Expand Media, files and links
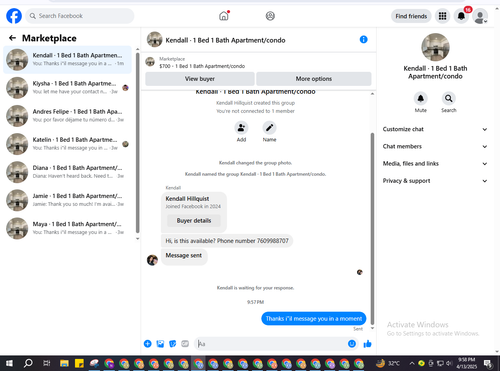 coord(435,164)
